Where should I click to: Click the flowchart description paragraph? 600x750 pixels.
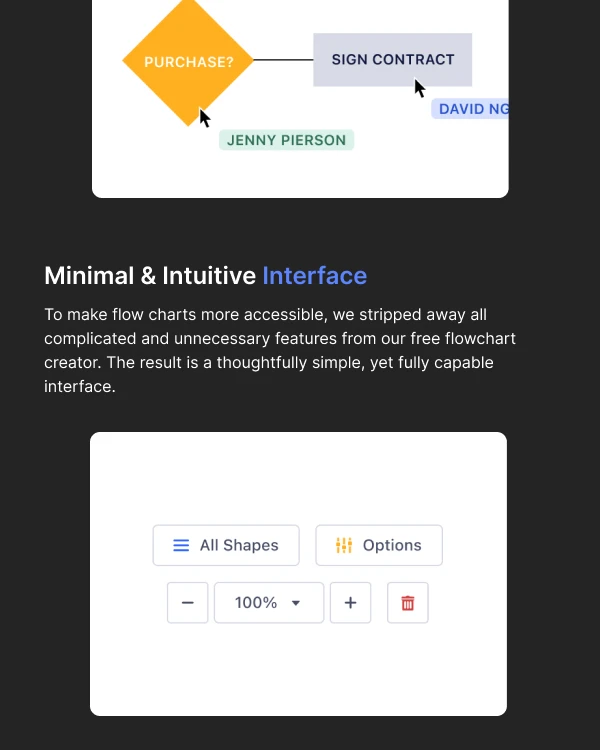tap(280, 350)
